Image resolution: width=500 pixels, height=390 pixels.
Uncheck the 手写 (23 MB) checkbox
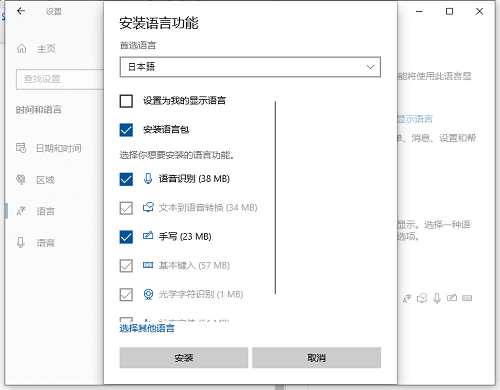pyautogui.click(x=126, y=237)
